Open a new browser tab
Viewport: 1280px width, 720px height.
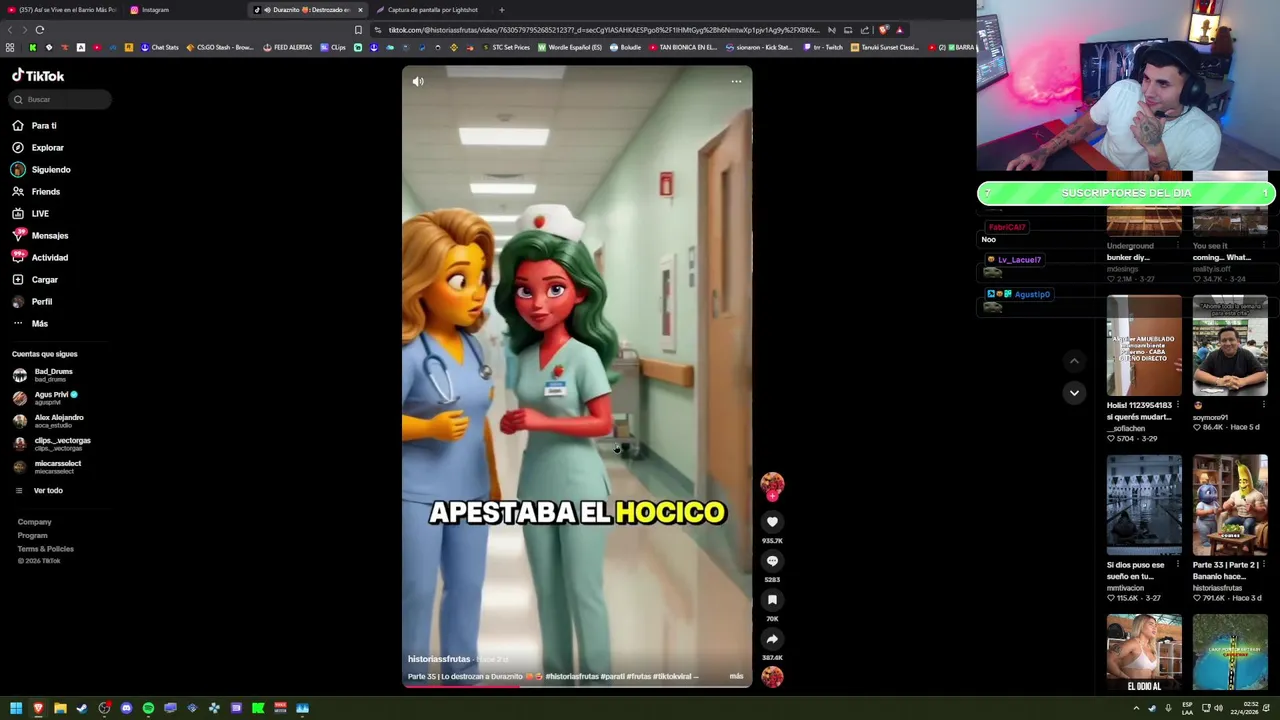tap(502, 10)
